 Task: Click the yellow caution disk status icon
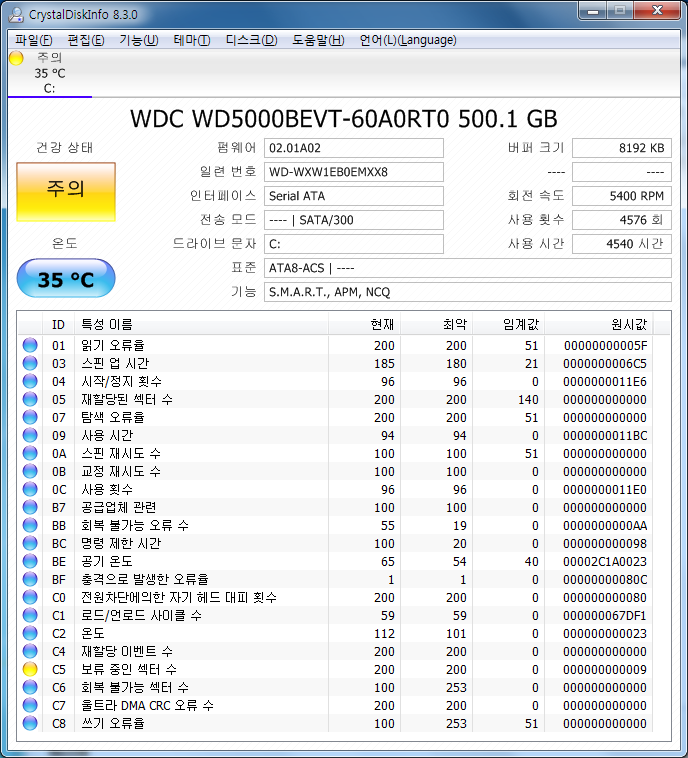(x=15, y=58)
